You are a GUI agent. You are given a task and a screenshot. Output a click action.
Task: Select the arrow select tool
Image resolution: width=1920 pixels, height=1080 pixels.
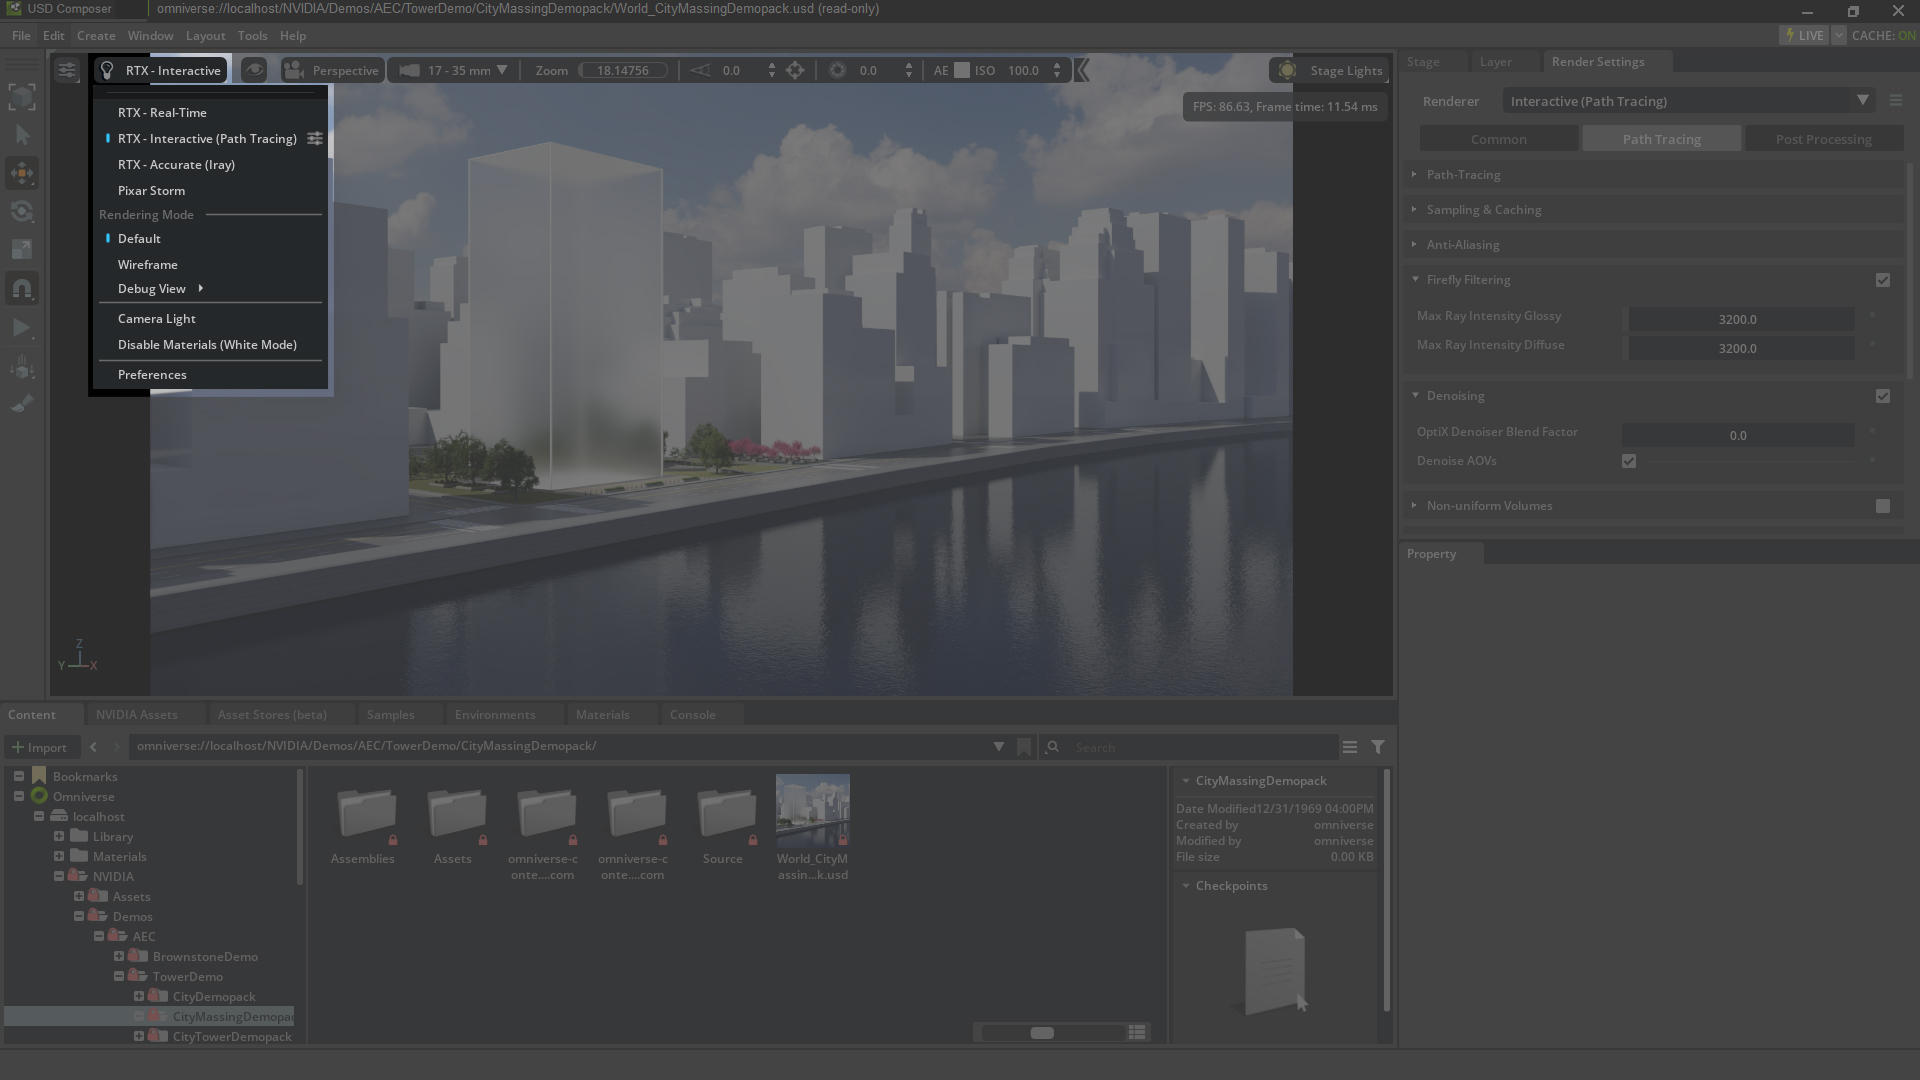coord(22,135)
